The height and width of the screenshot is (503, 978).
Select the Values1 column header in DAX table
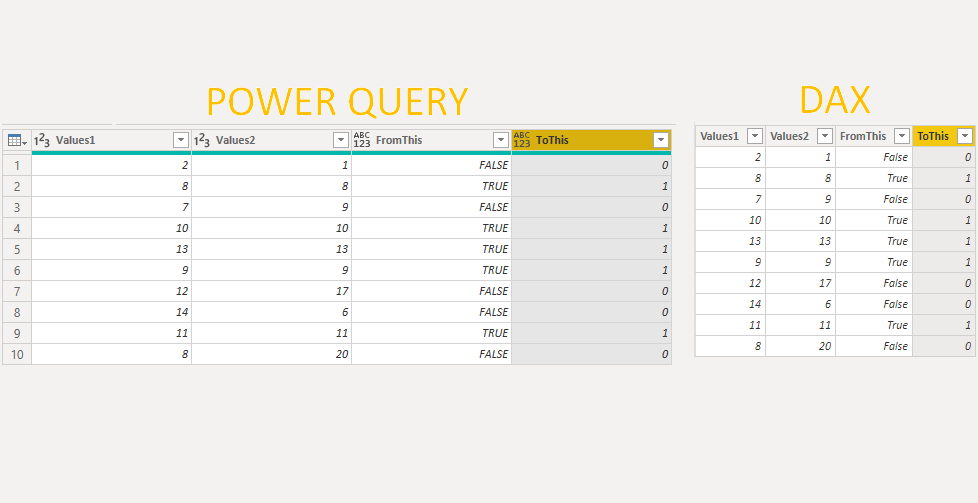pyautogui.click(x=730, y=136)
